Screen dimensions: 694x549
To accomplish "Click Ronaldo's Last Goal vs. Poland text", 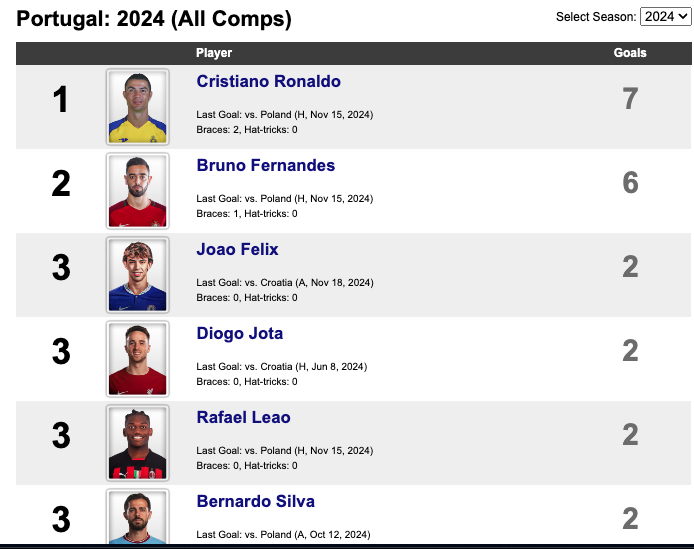I will [x=285, y=115].
